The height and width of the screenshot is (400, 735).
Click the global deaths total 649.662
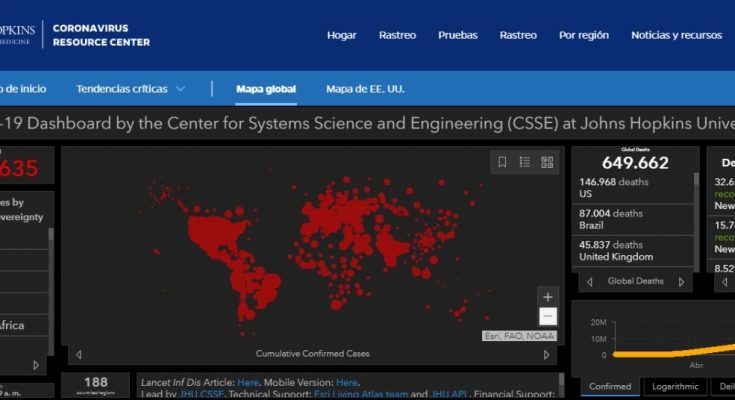point(635,163)
